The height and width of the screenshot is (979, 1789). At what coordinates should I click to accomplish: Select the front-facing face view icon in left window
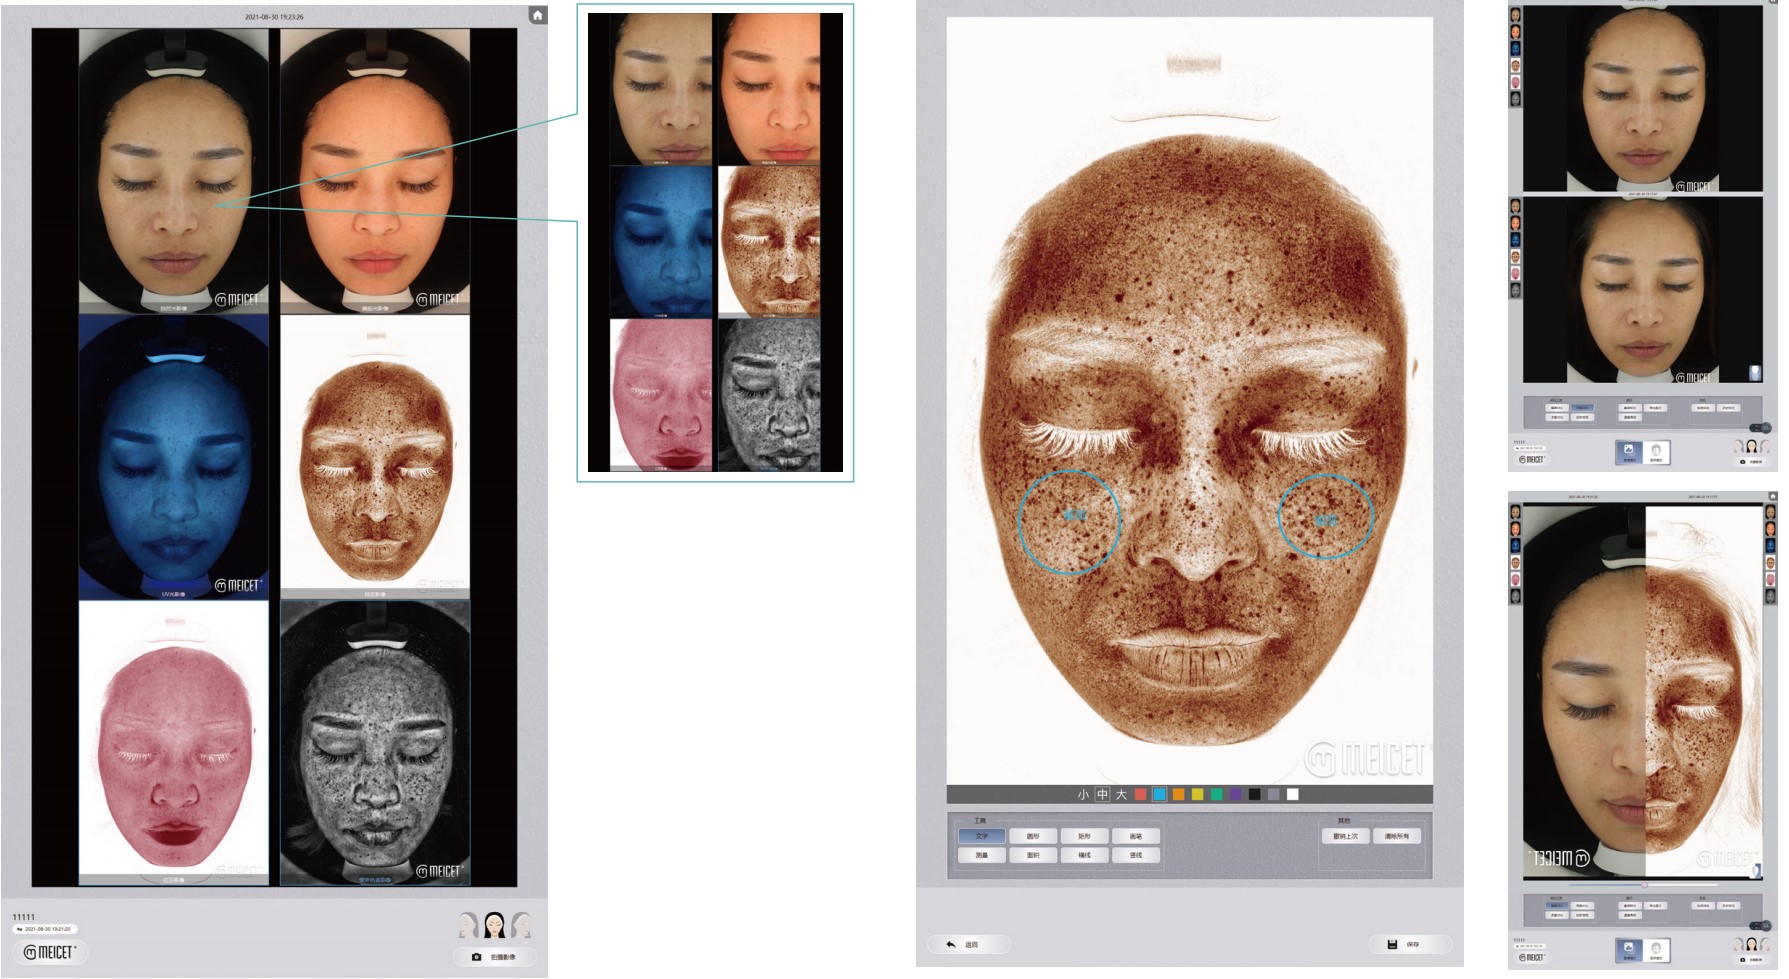(494, 925)
